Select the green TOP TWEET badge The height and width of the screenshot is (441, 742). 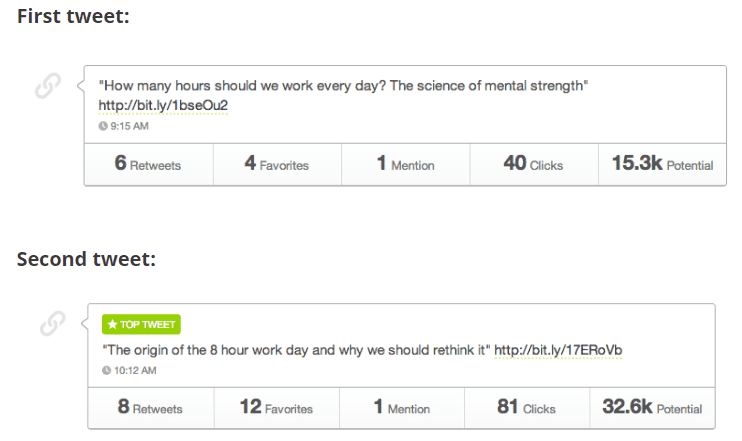141,325
